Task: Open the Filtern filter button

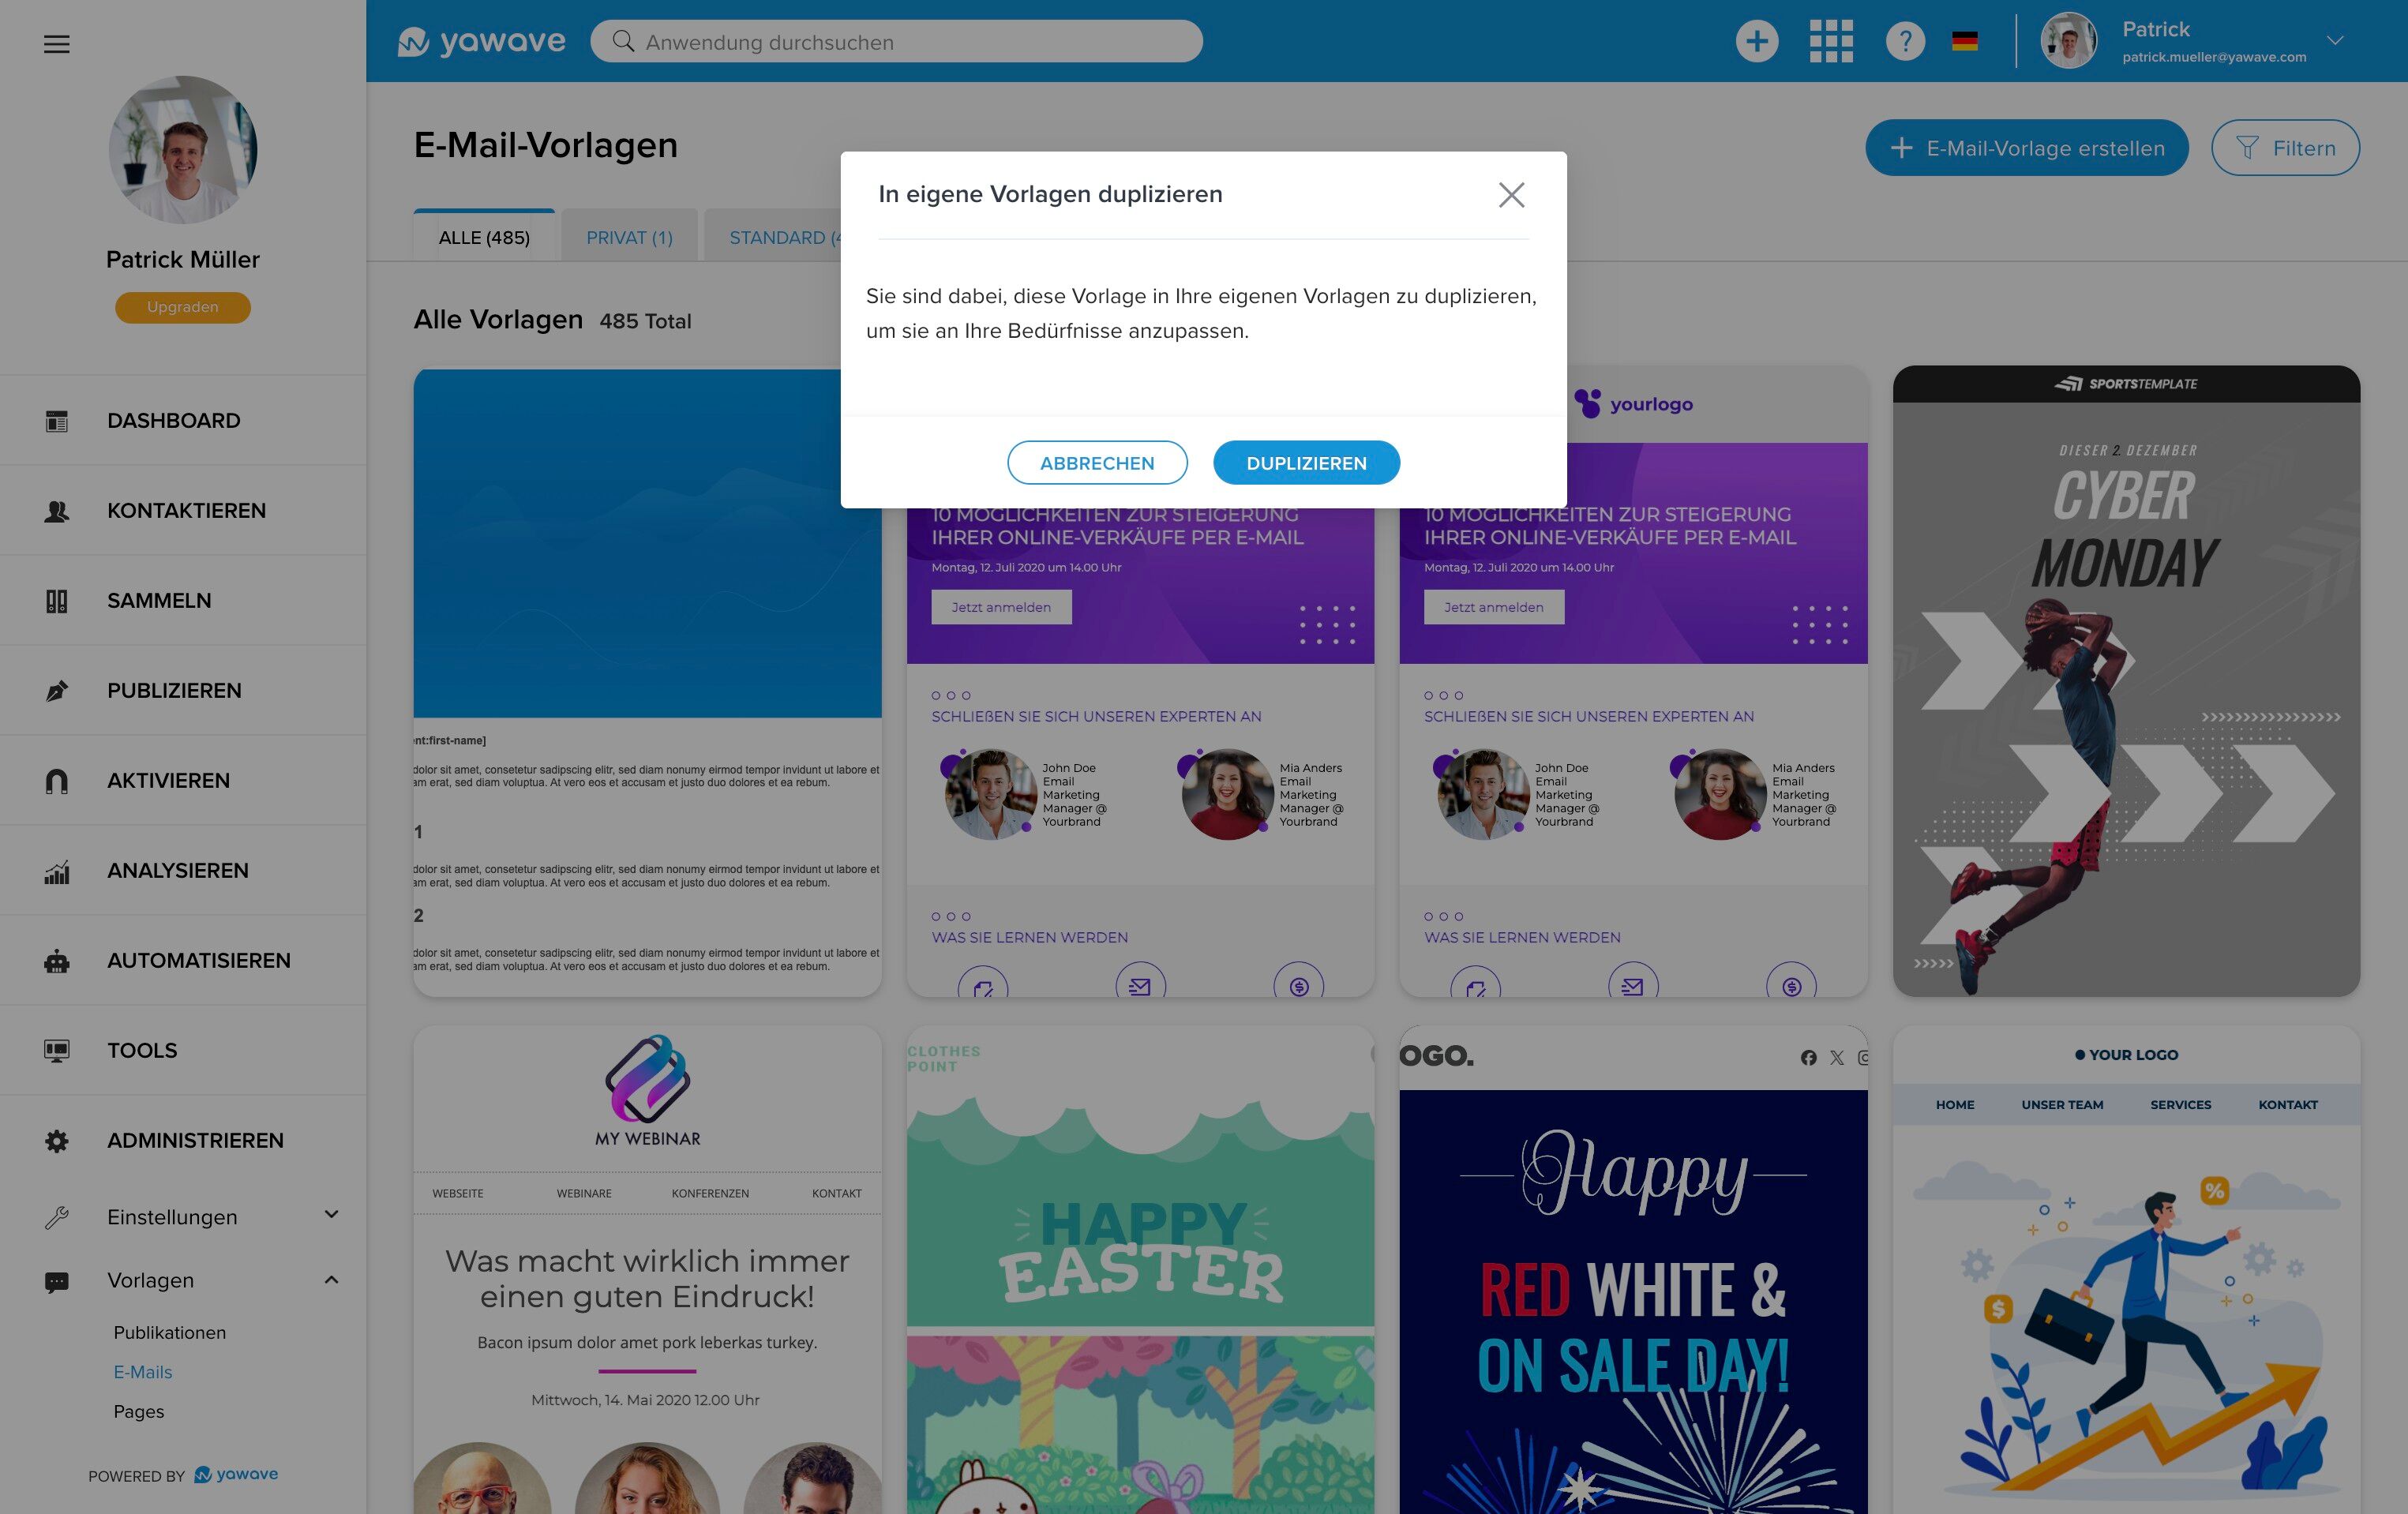Action: (x=2284, y=148)
